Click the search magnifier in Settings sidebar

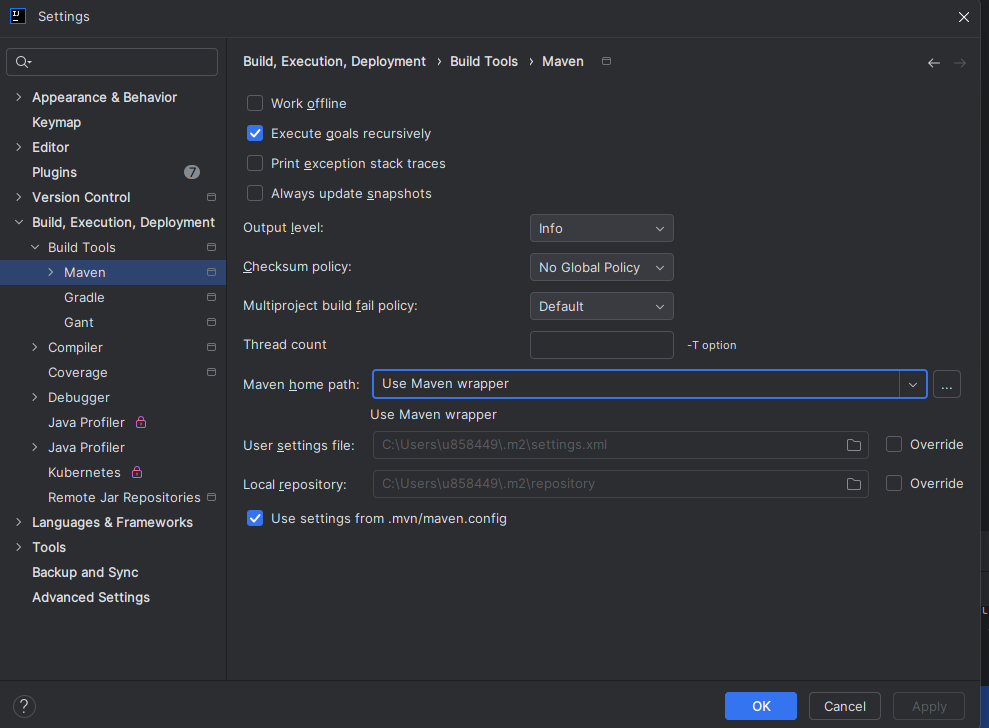tap(24, 61)
